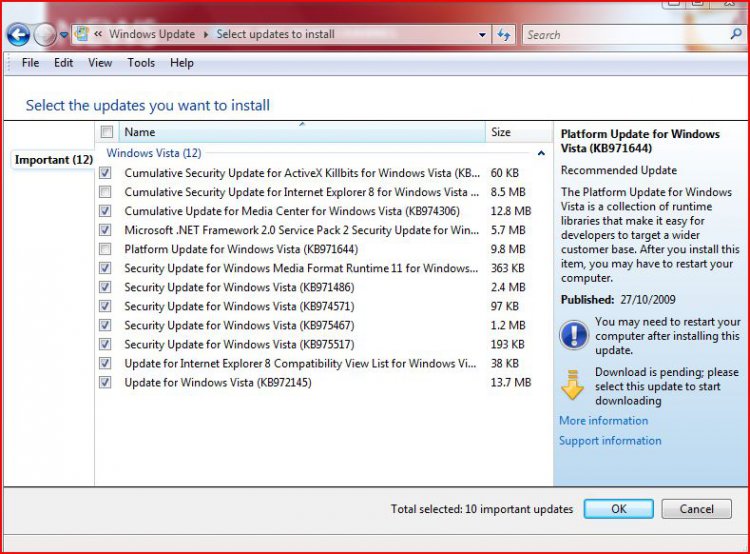The height and width of the screenshot is (554, 750).
Task: Sort by the Name column header
Action: pyautogui.click(x=302, y=132)
